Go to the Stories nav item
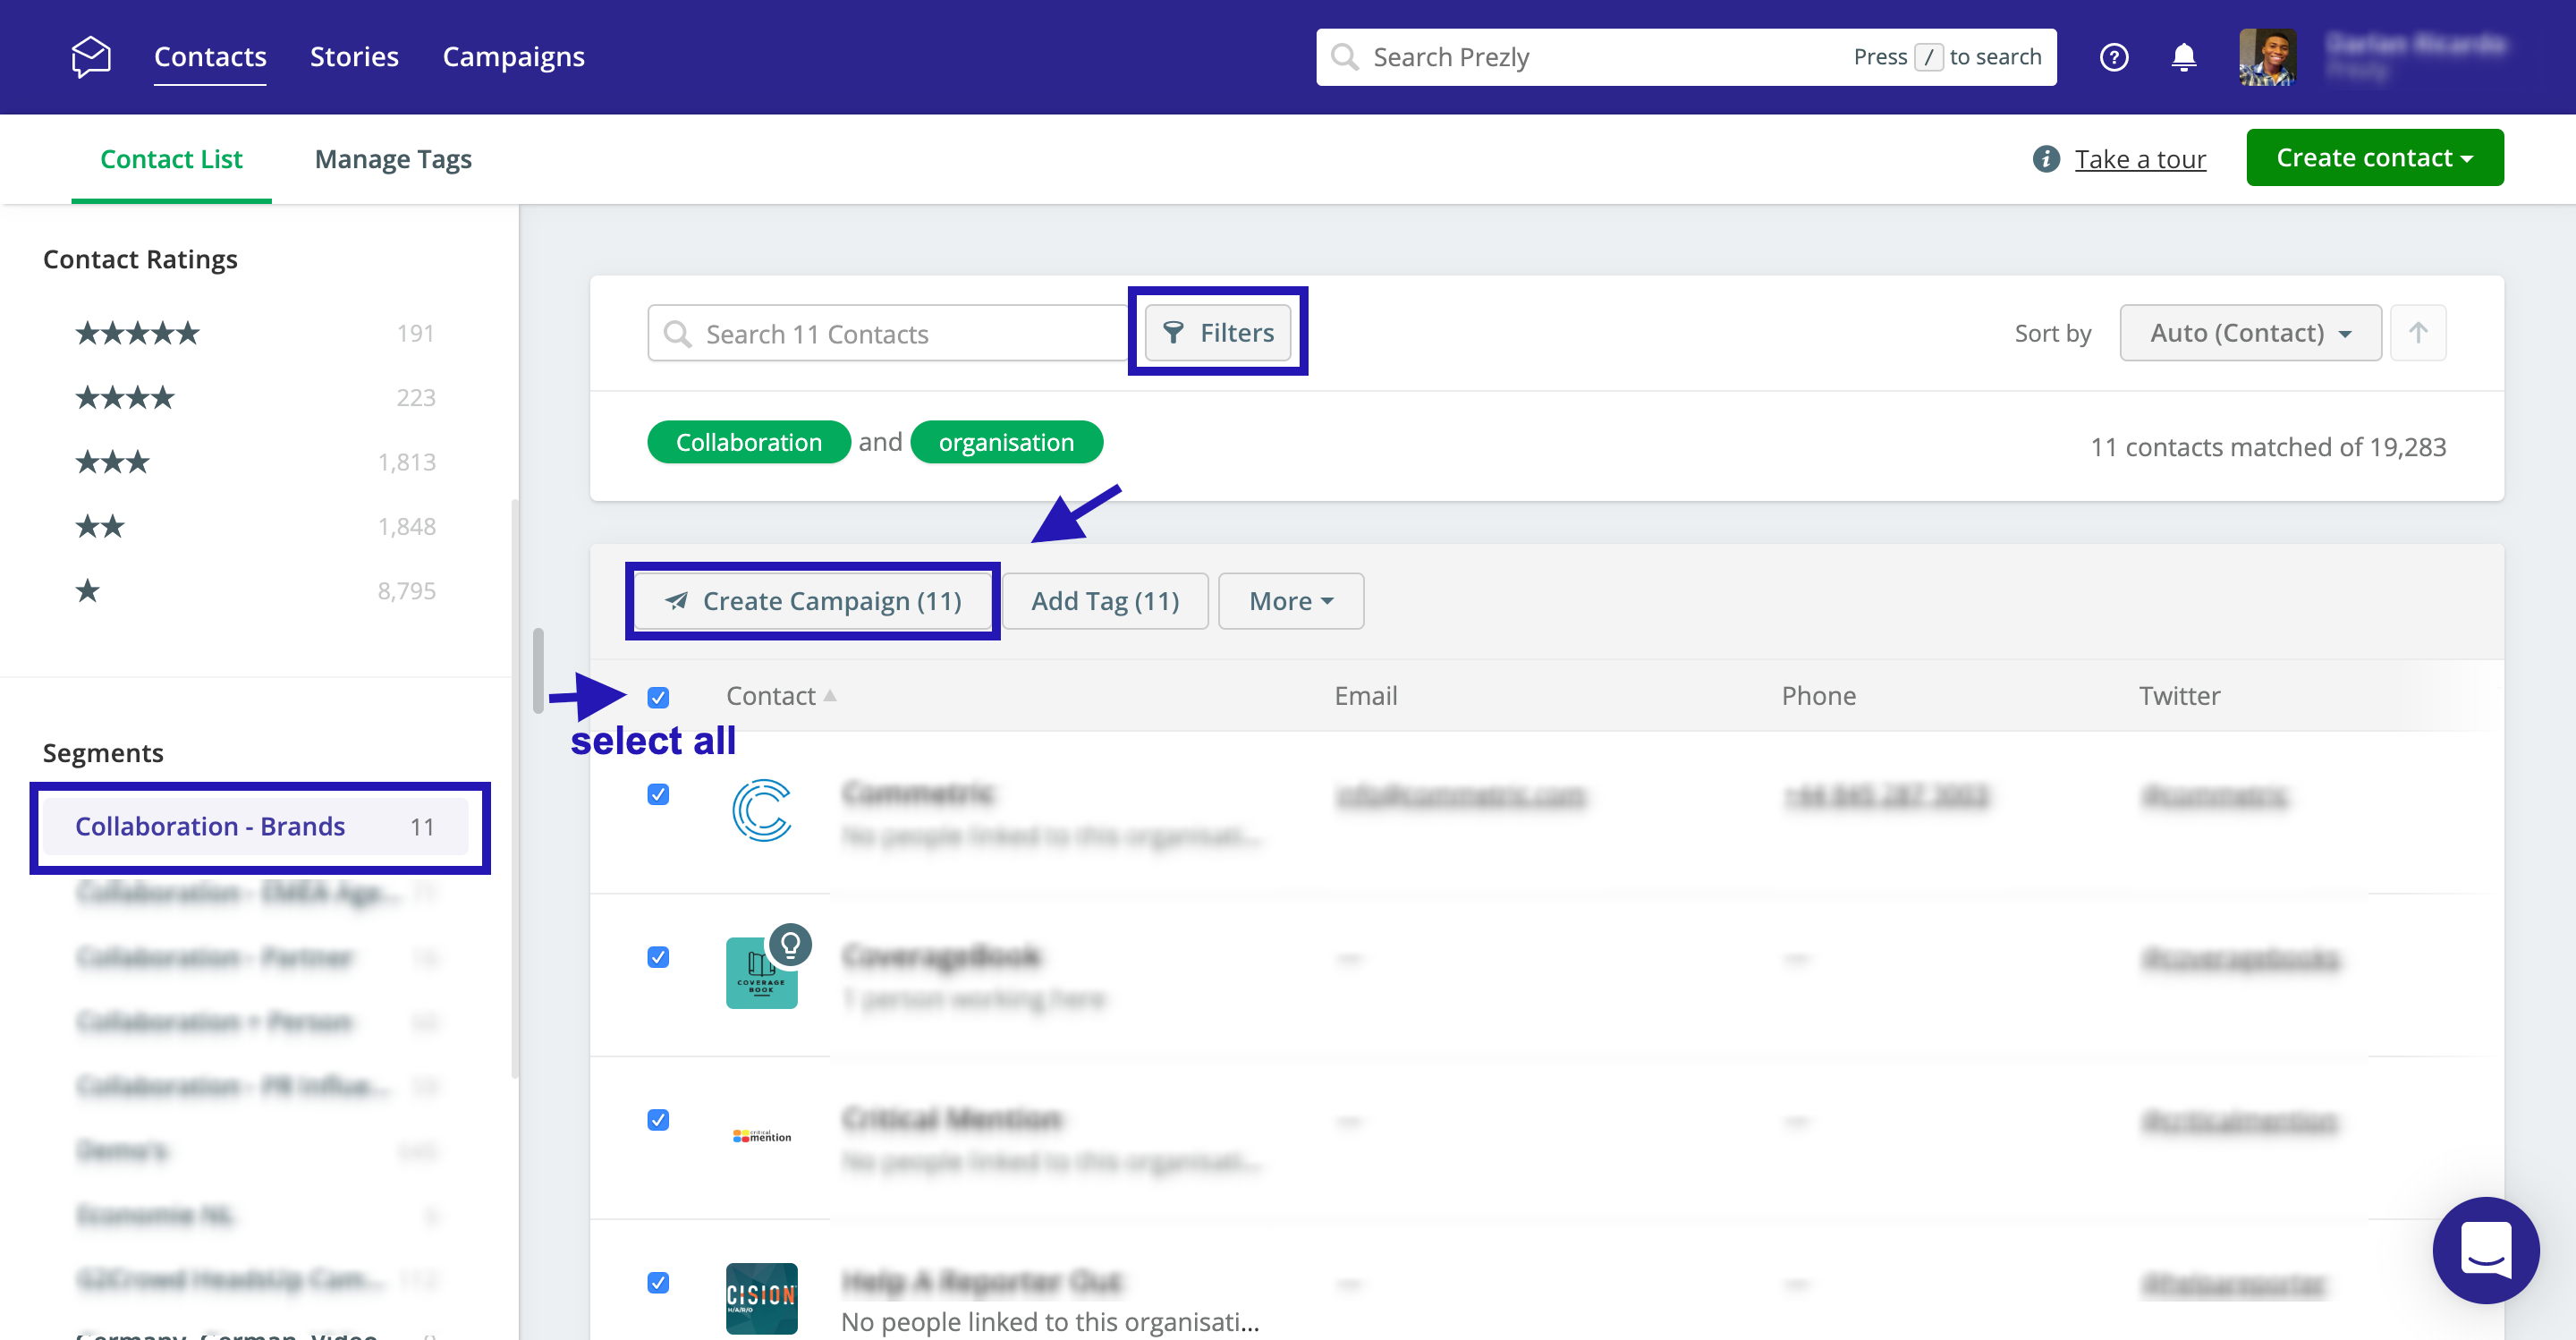The image size is (2576, 1340). [354, 57]
